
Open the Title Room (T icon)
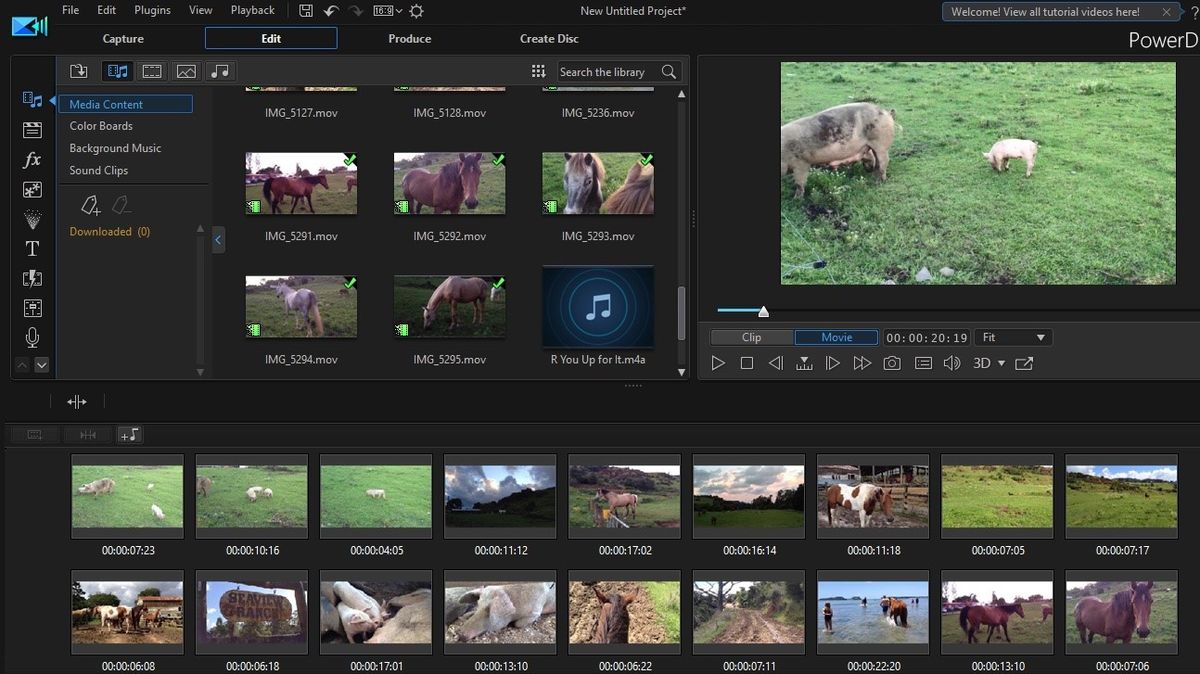pyautogui.click(x=32, y=249)
